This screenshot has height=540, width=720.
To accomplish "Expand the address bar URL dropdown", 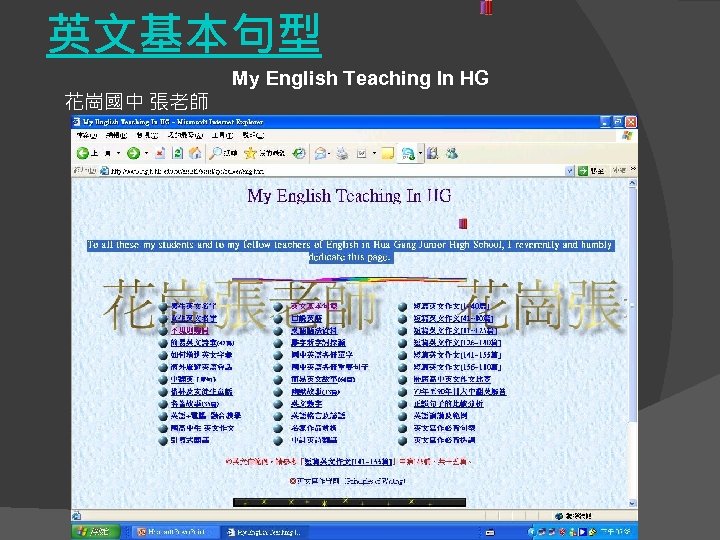I will click(570, 171).
